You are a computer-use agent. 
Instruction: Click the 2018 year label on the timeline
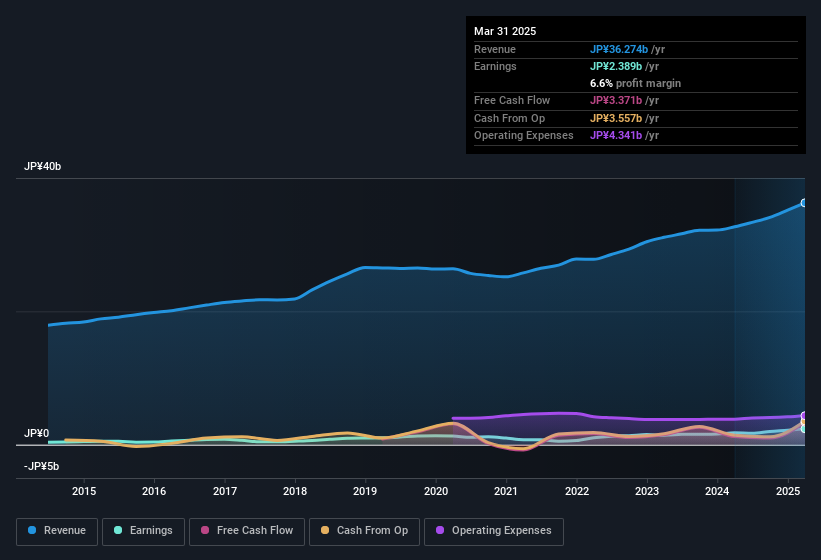click(x=295, y=491)
